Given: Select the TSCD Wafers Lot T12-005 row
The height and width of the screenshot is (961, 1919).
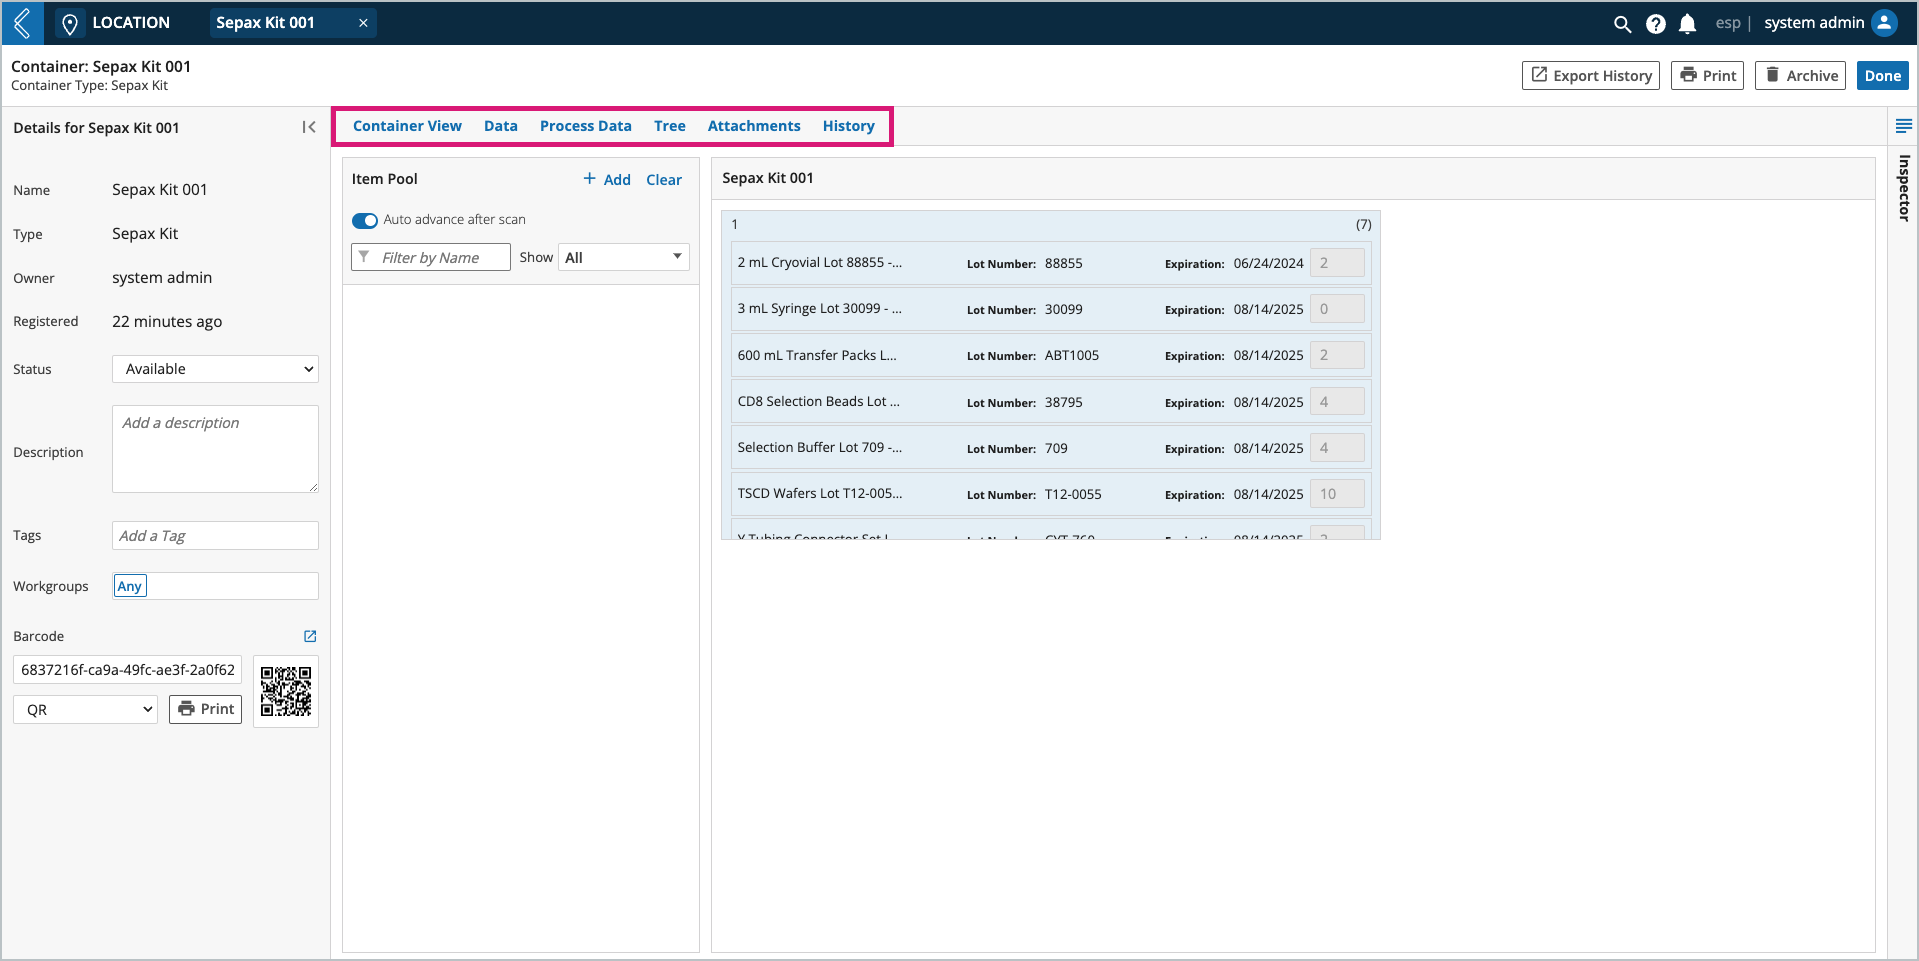Looking at the screenshot, I should point(1051,494).
